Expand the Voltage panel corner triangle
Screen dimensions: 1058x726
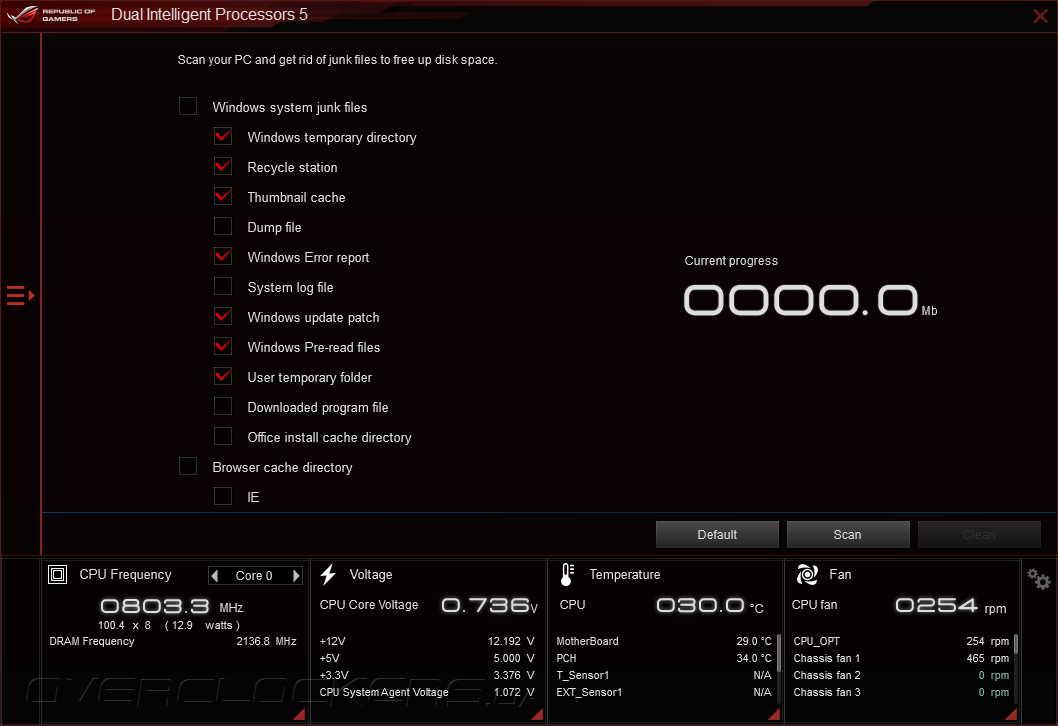pyautogui.click(x=537, y=714)
